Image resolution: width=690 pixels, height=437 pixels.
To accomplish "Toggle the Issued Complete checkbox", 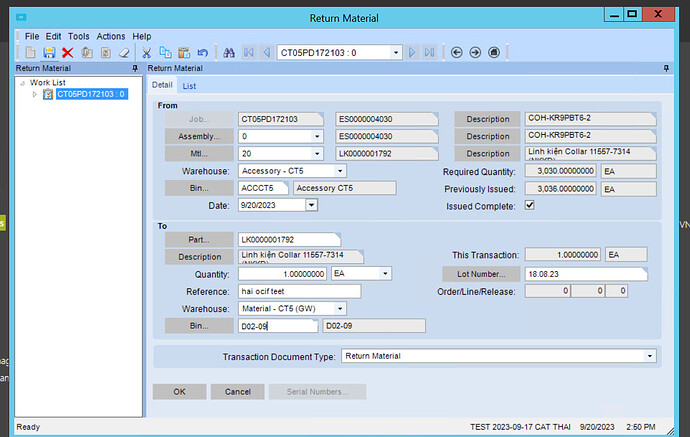I will 530,204.
